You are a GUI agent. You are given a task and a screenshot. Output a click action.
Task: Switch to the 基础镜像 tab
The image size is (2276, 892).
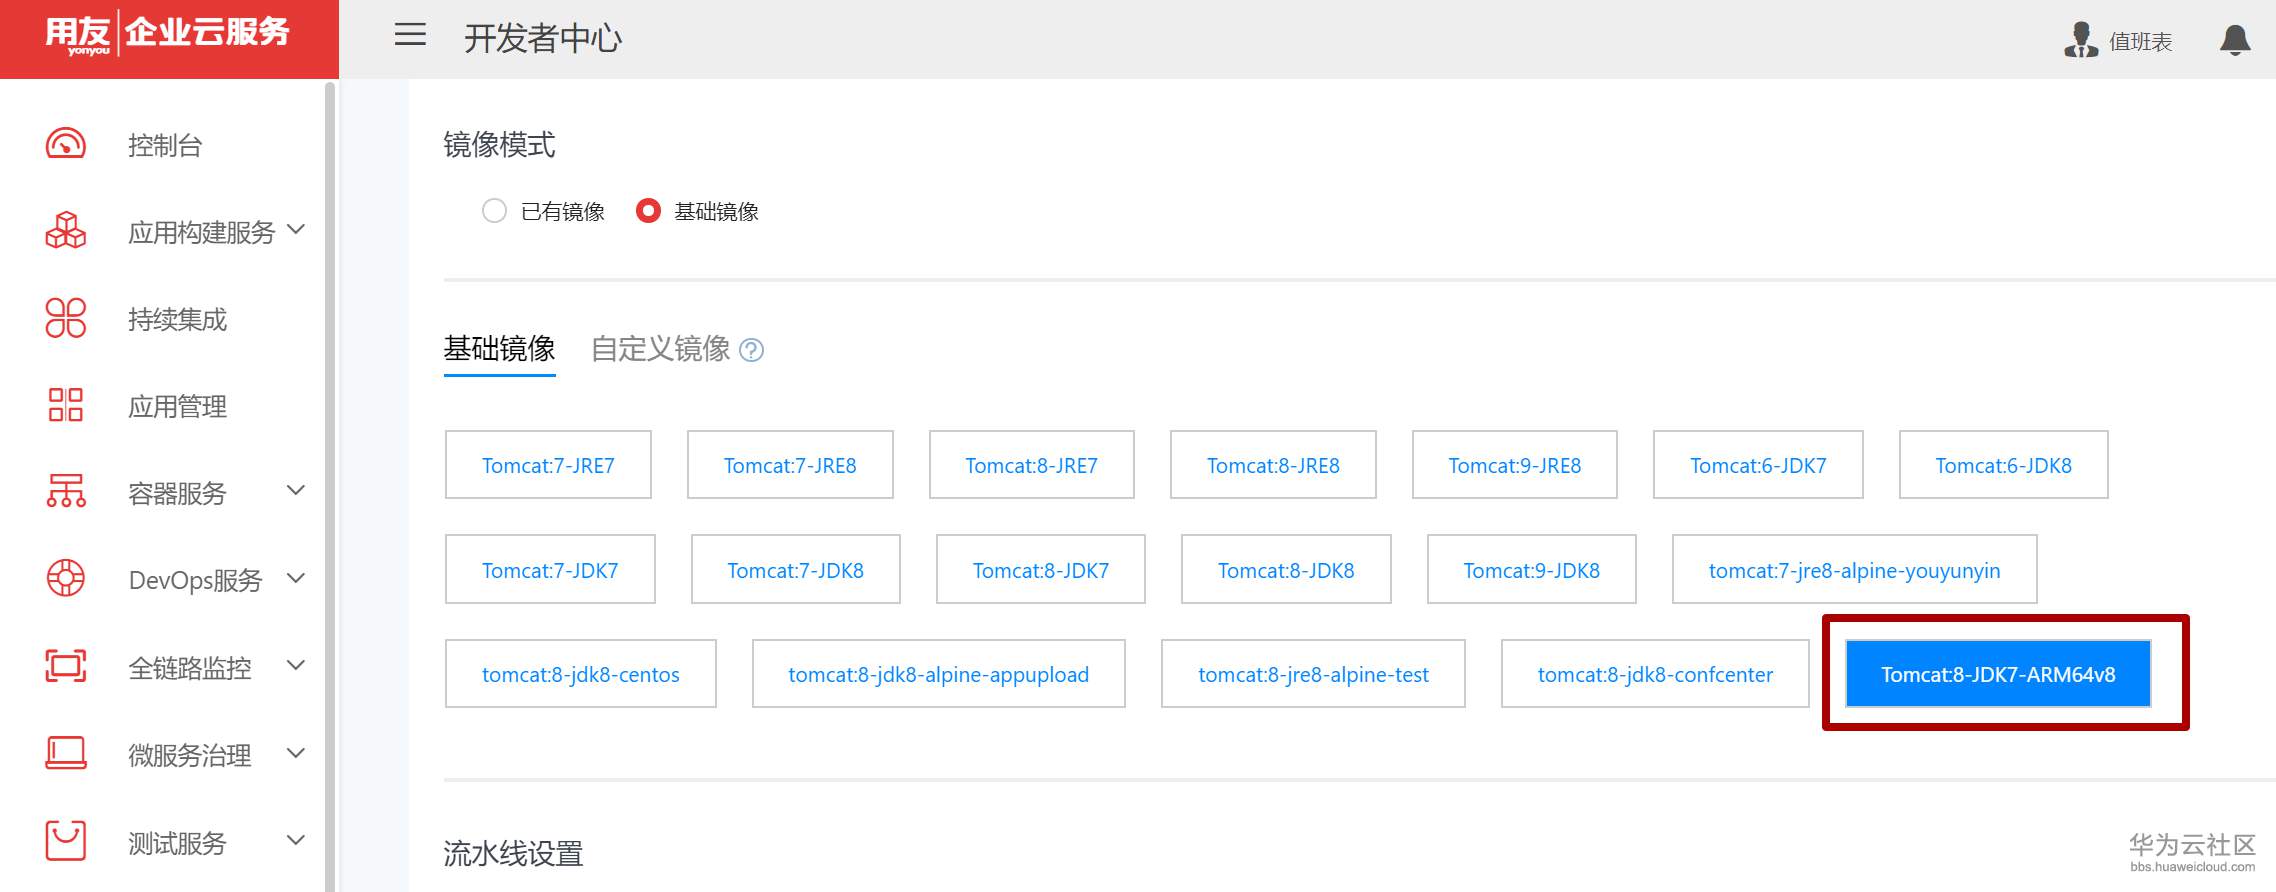(x=500, y=349)
